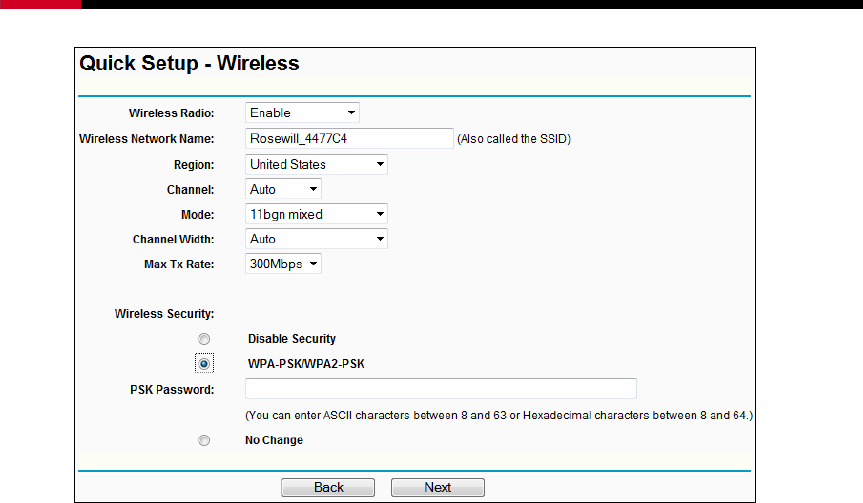Viewport: 863px width, 503px height.
Task: Click the 'Wireless Radio:' label
Action: 172,113
